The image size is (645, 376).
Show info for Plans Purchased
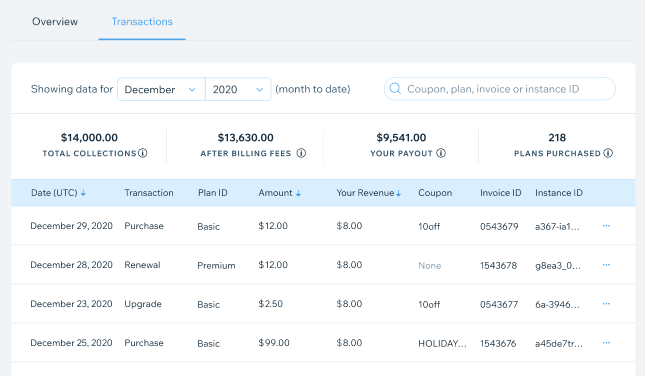[608, 153]
